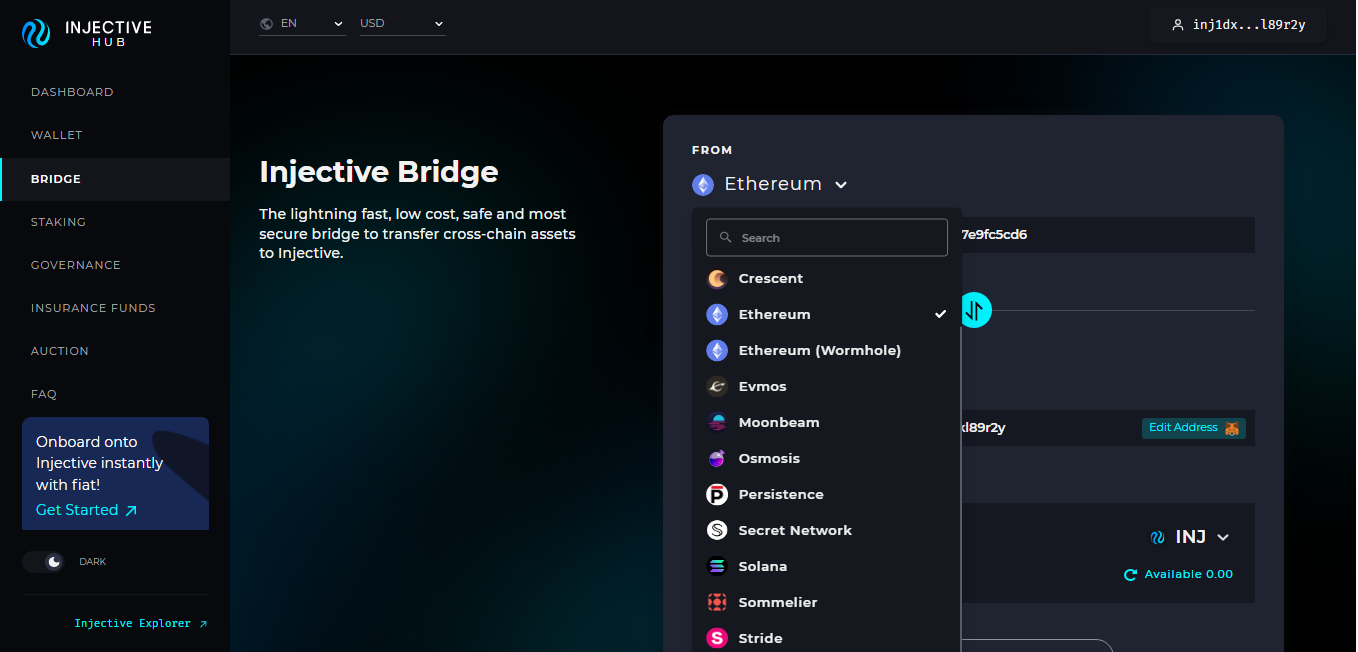Image resolution: width=1358 pixels, height=652 pixels.
Task: Click the magnifier icon in the search box
Action: [x=726, y=238]
